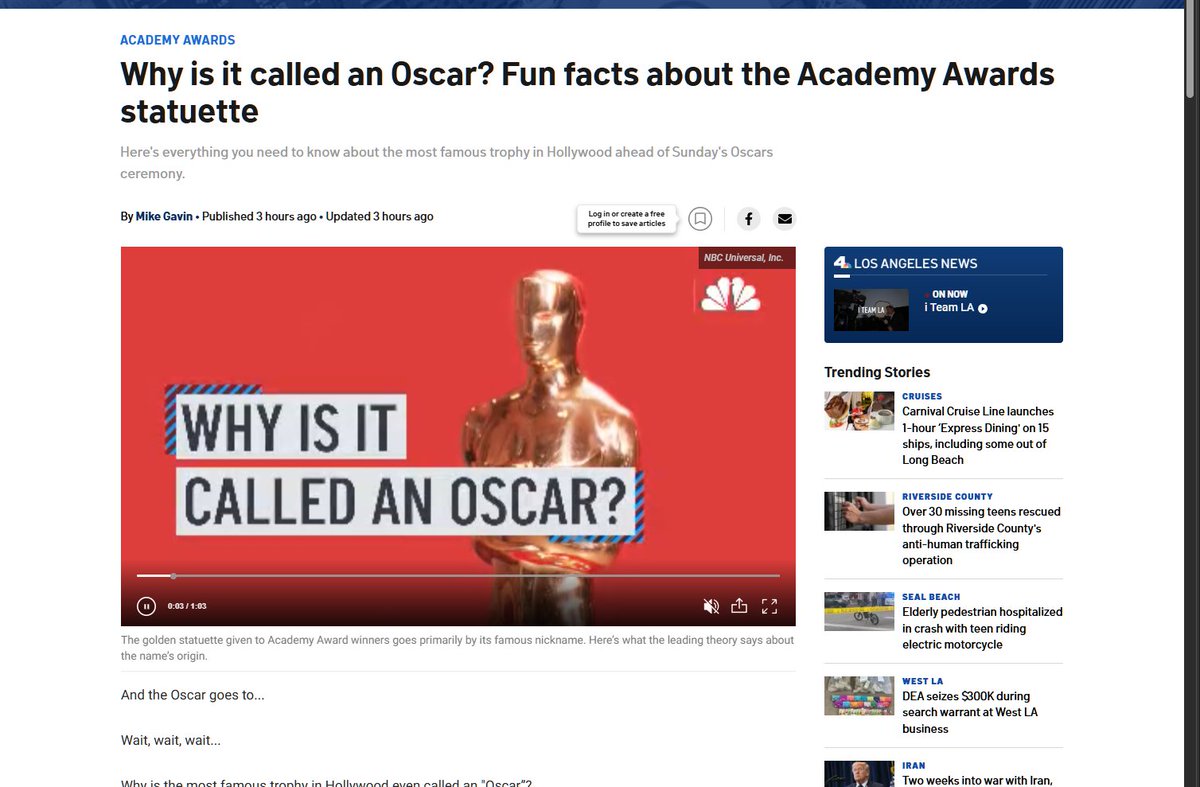Open the Iran story thumbnail
The image size is (1200, 787).
point(859,774)
